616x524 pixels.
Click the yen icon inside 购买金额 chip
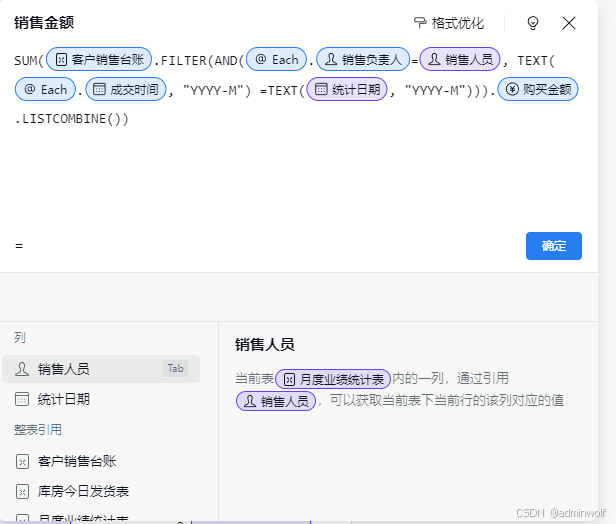pos(512,89)
